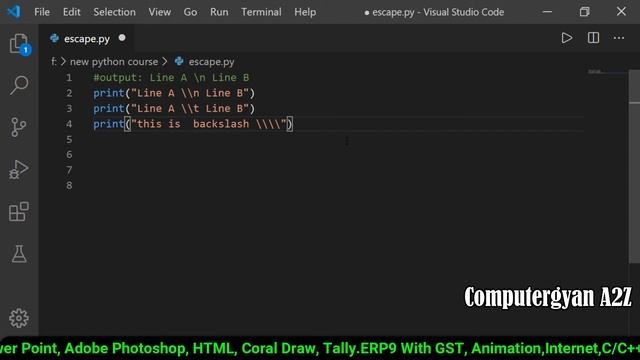Close the Visual Studio Code window
640x360 pixels.
pyautogui.click(x=621, y=11)
